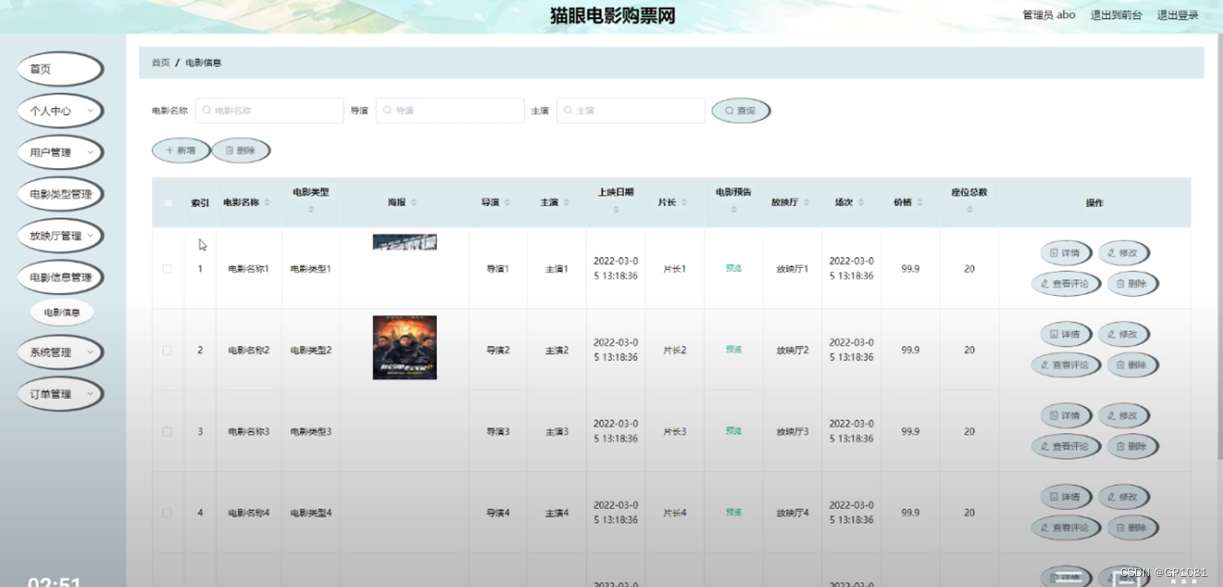Check the row 4 checkbox for 电影名称4
This screenshot has width=1223, height=587.
[x=167, y=513]
